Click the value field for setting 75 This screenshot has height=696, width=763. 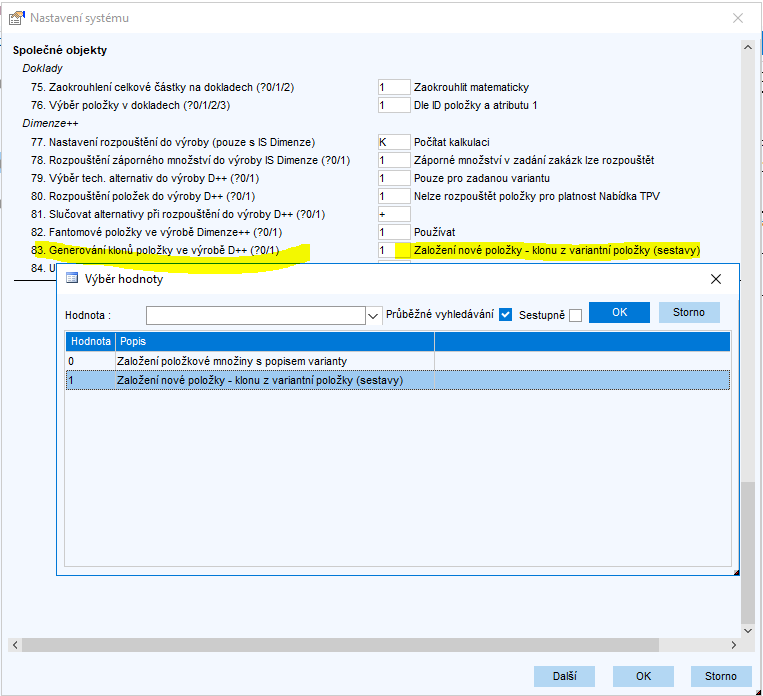point(394,88)
